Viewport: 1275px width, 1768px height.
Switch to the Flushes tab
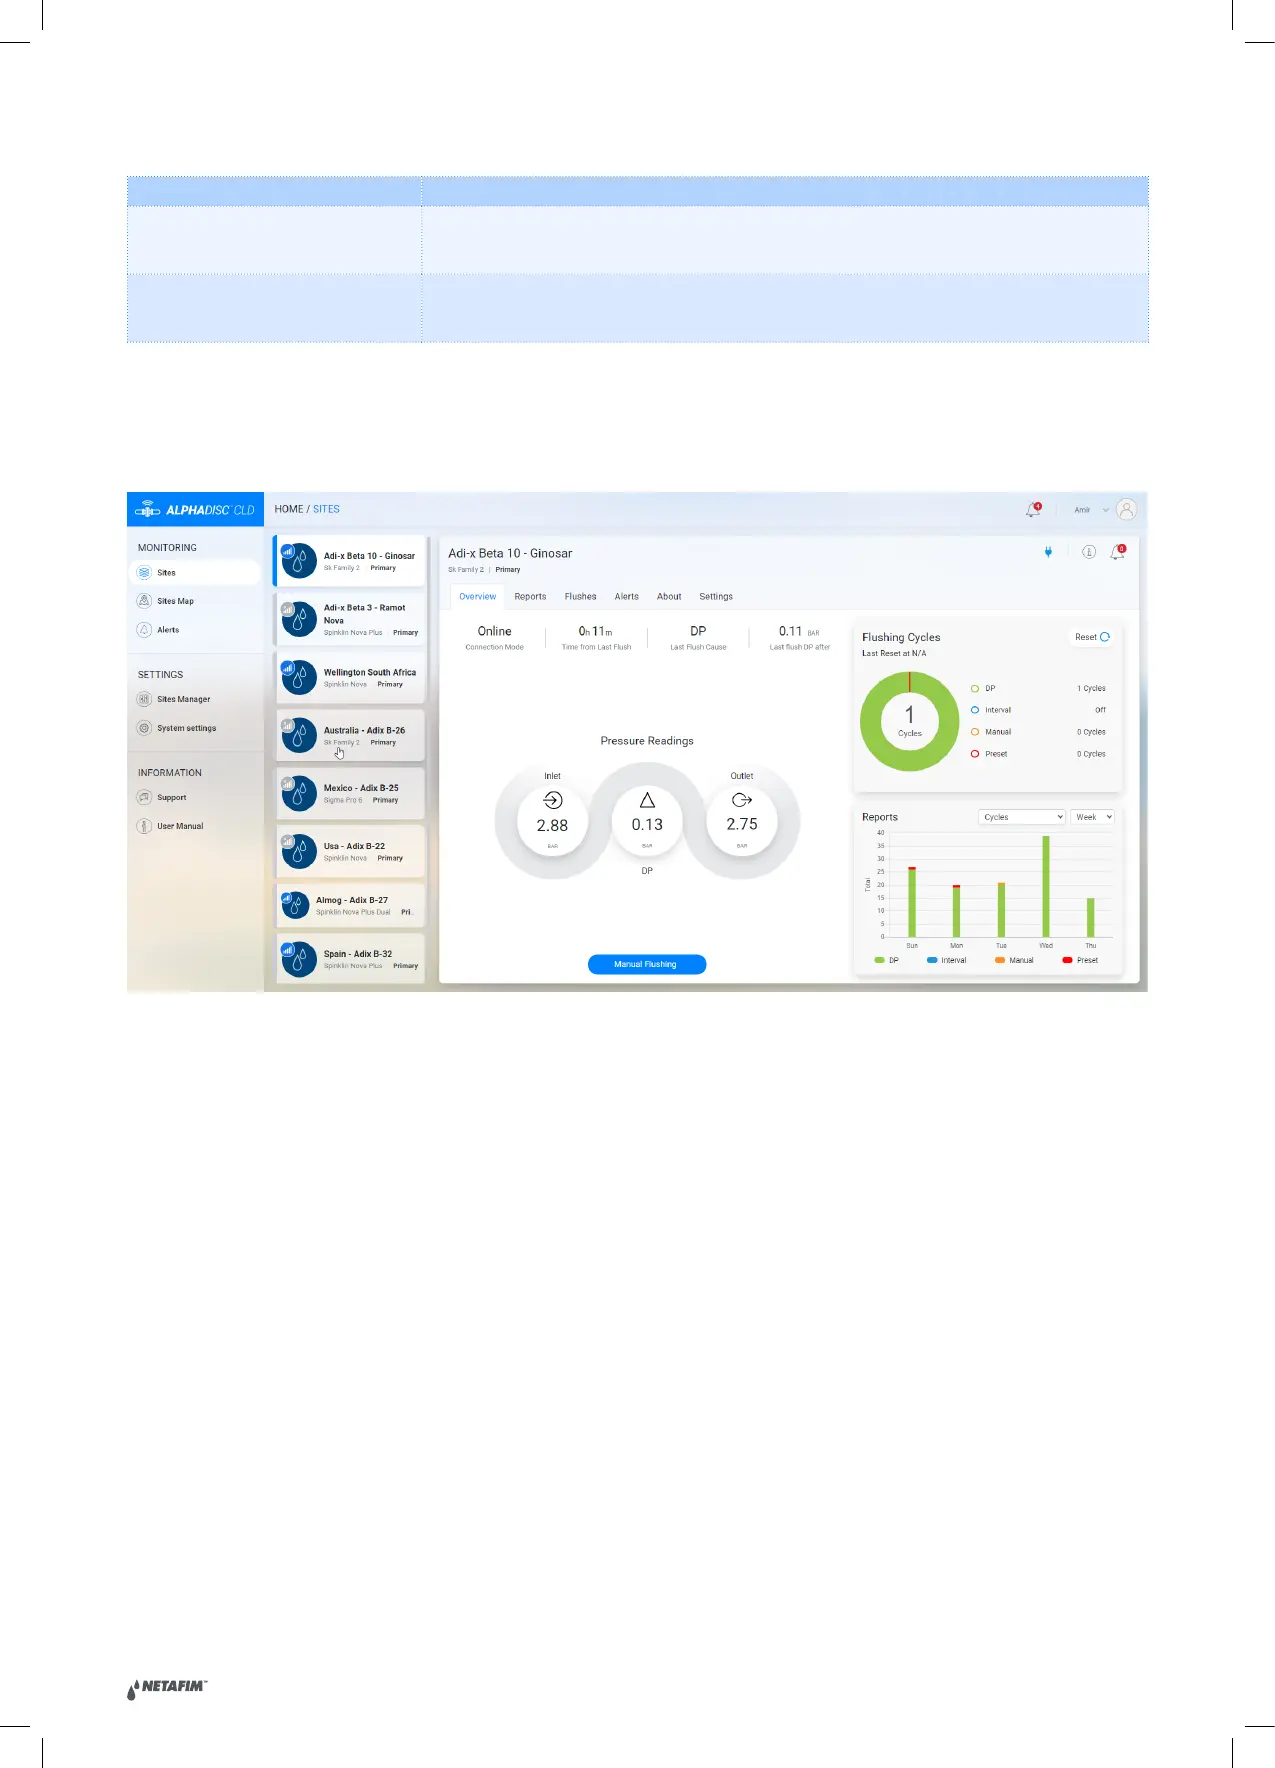(580, 596)
